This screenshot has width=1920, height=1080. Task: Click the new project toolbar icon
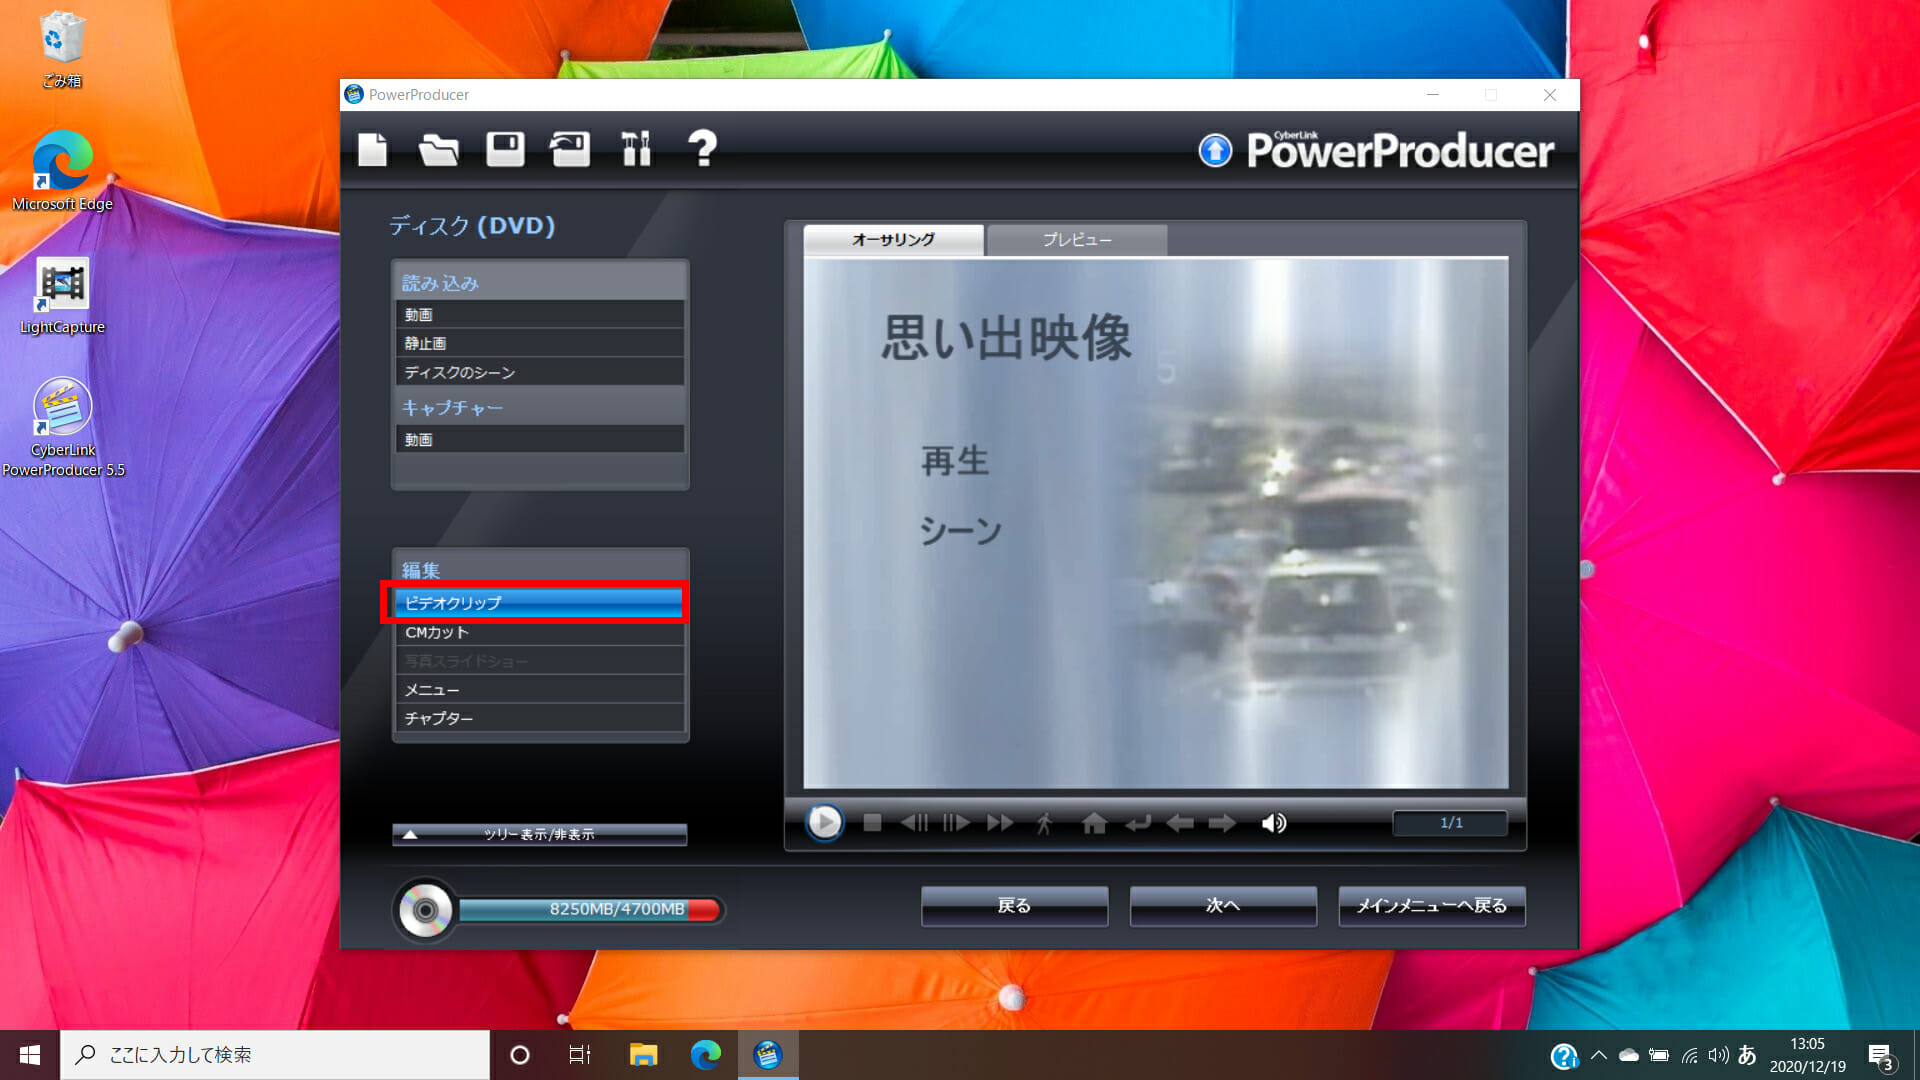pos(372,149)
